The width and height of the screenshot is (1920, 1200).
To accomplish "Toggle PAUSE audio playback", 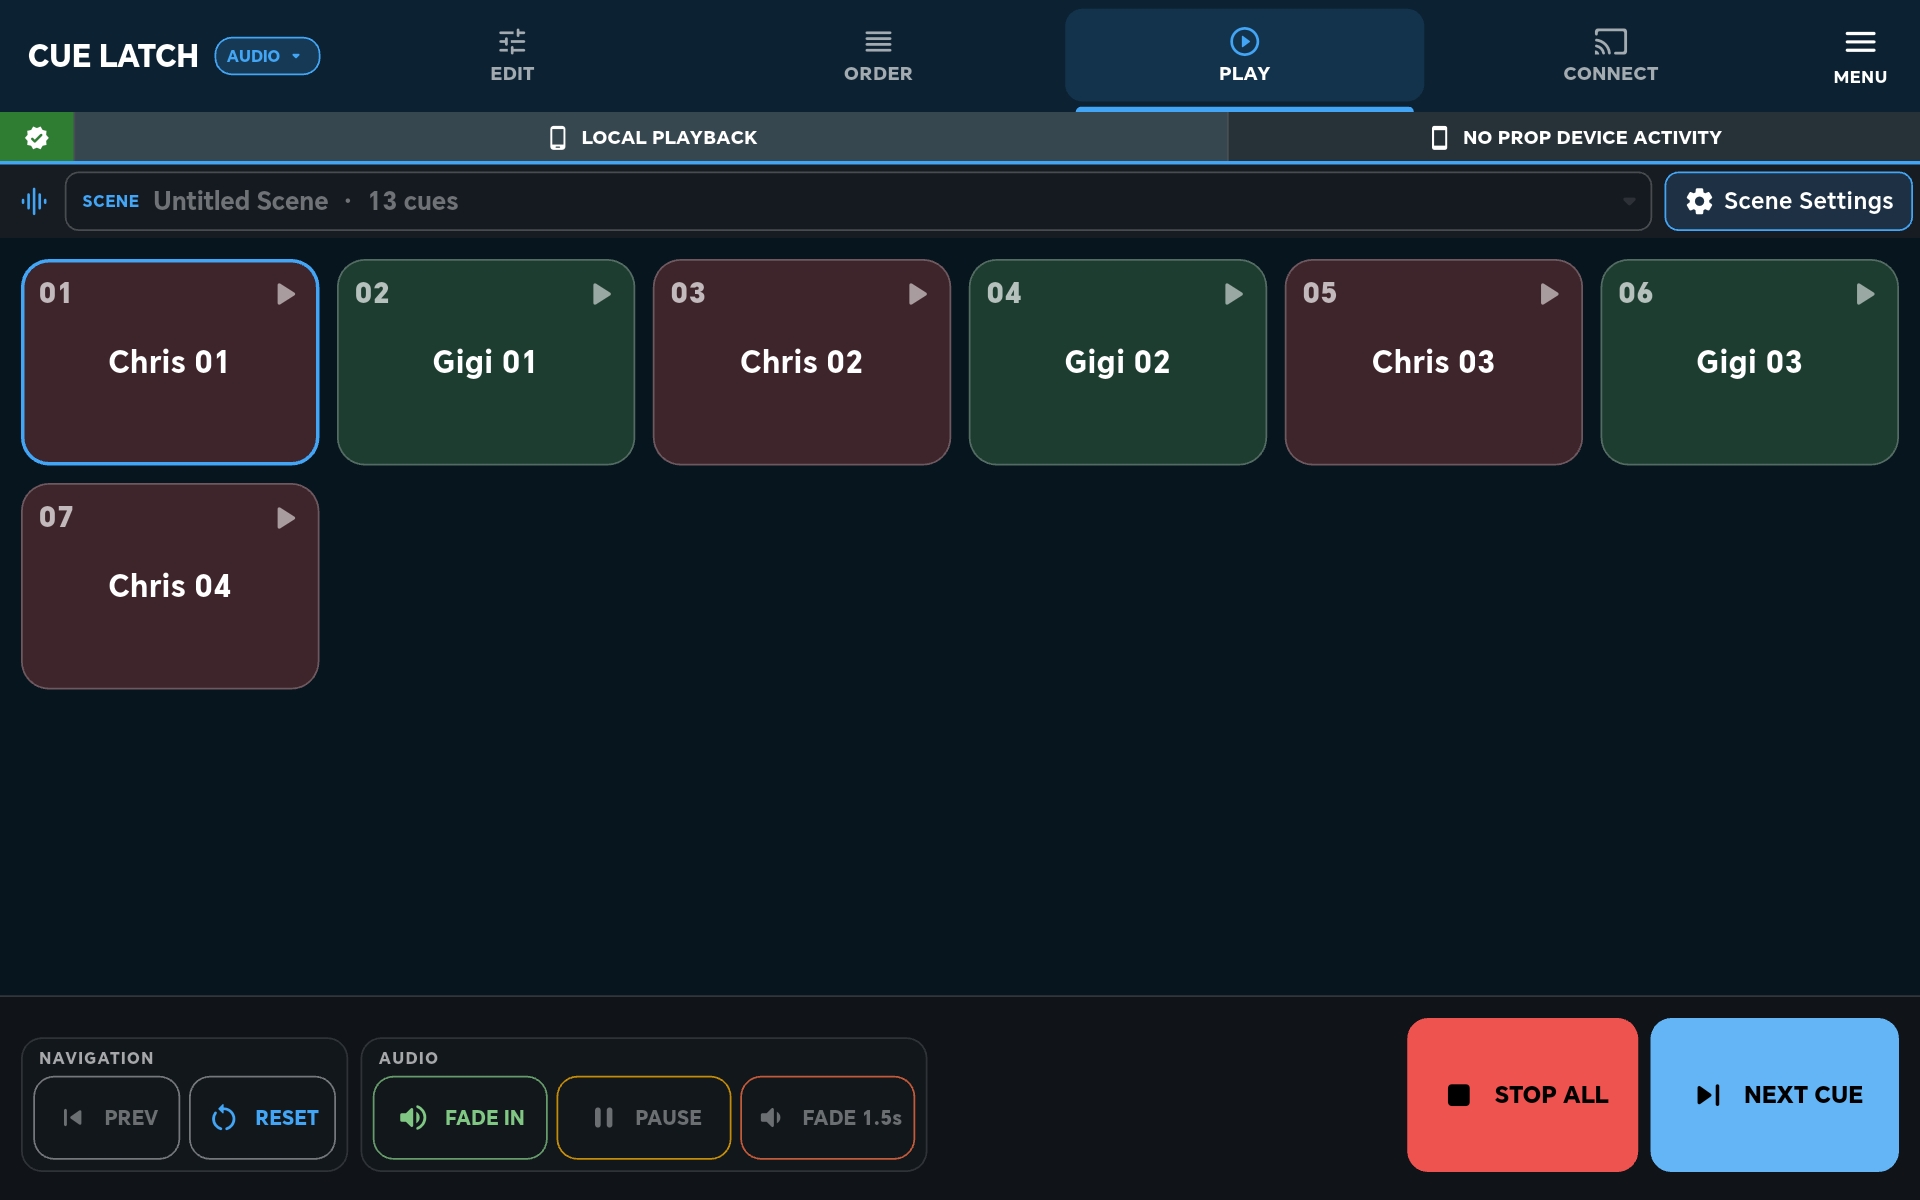I will click(x=644, y=1118).
